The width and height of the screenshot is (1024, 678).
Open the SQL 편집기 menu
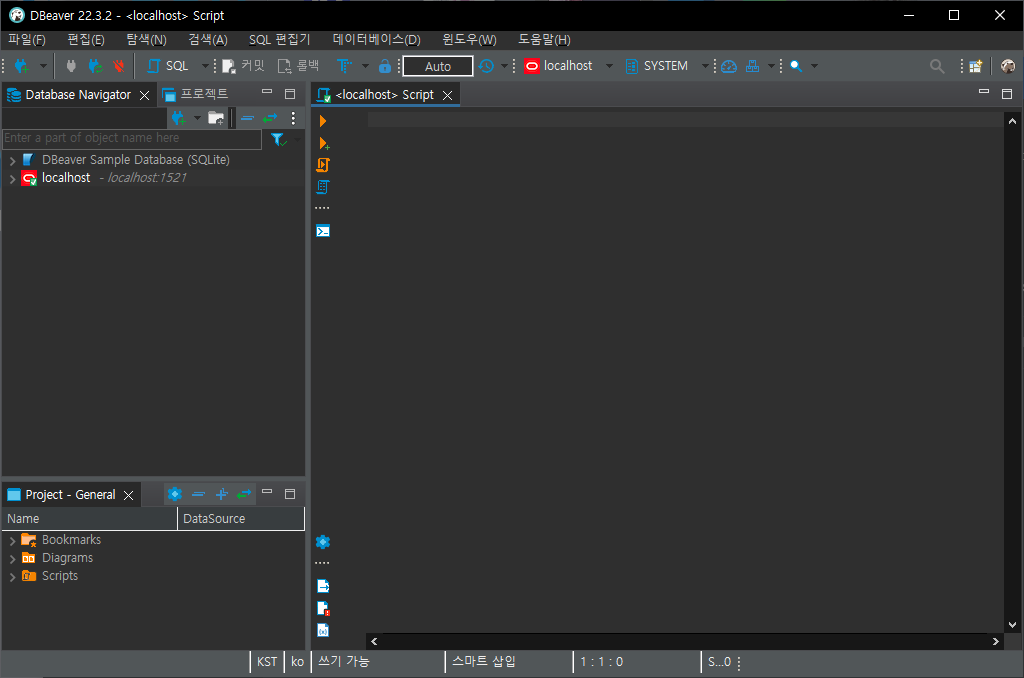[280, 40]
